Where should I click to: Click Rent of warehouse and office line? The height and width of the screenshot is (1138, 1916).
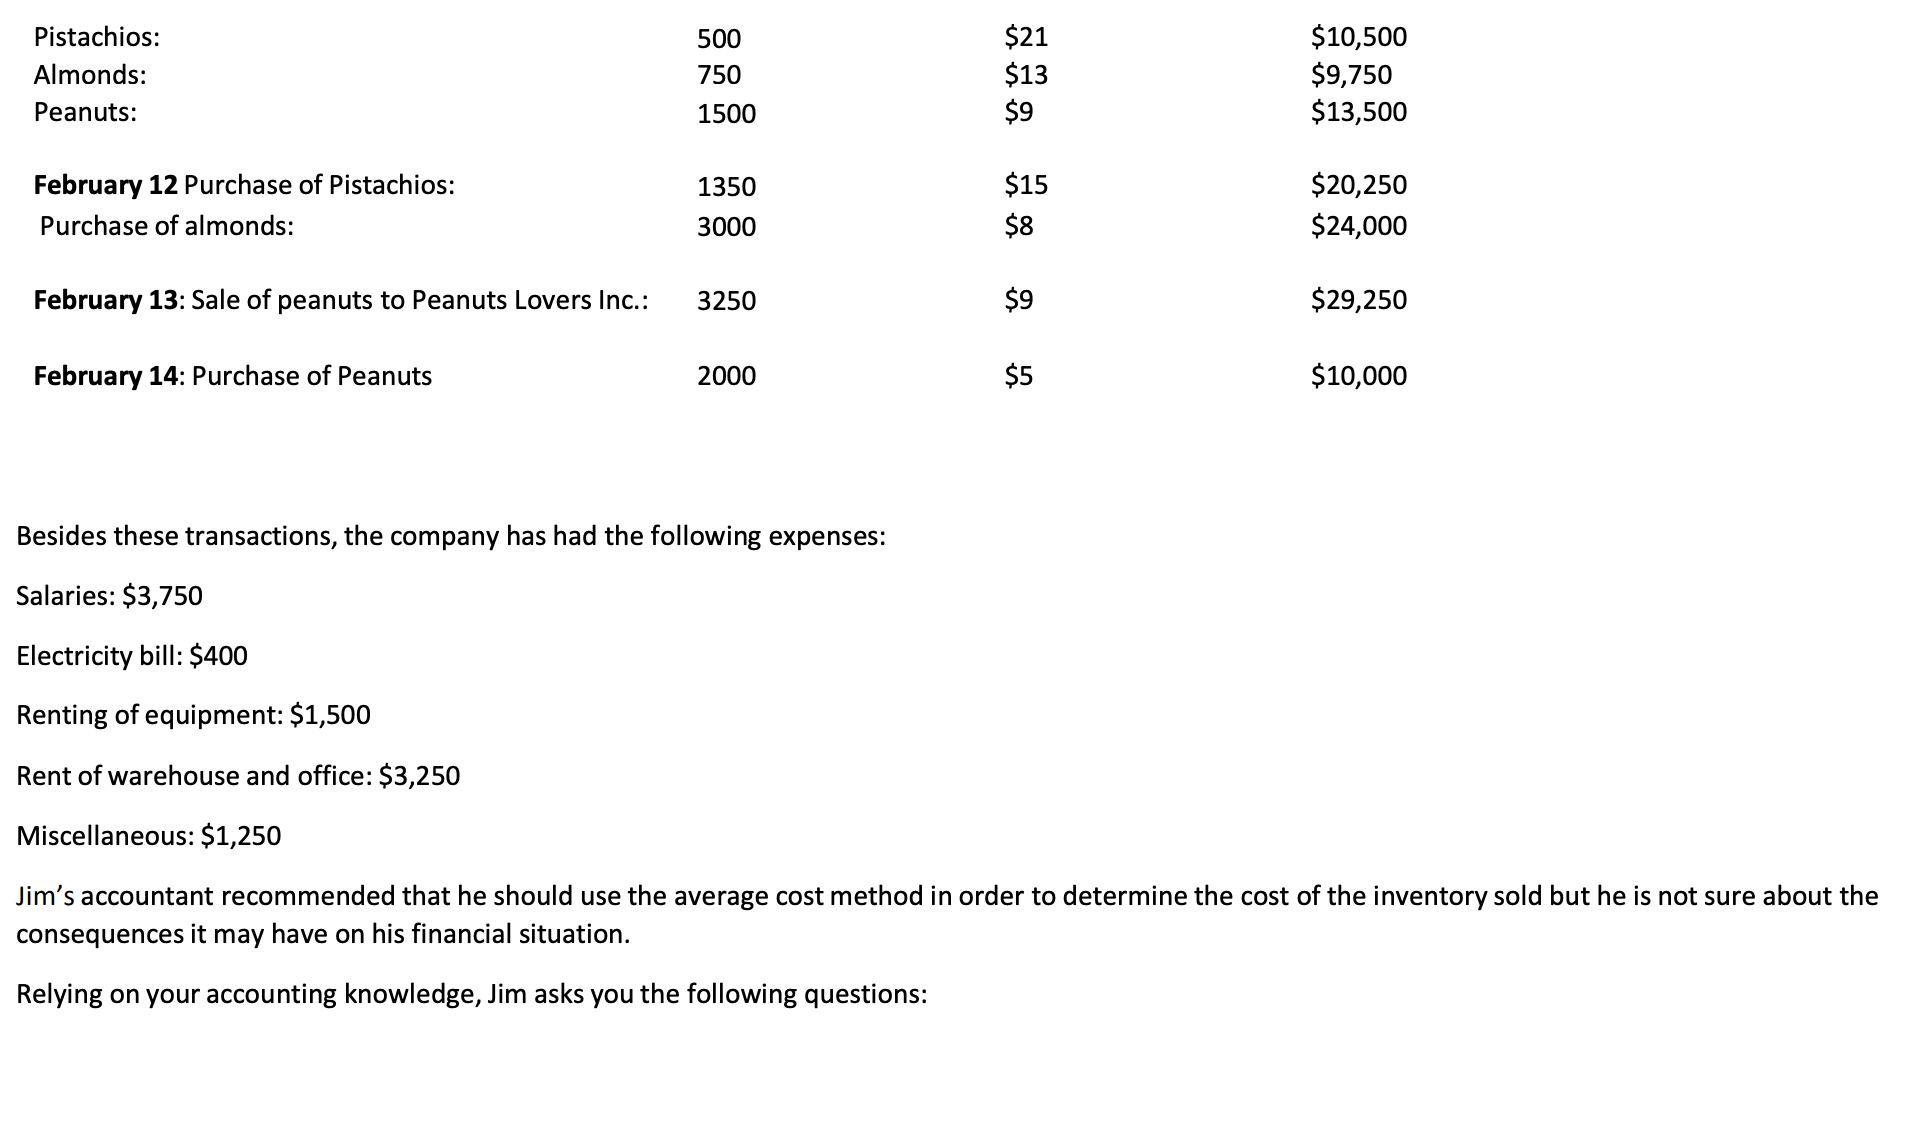(238, 776)
